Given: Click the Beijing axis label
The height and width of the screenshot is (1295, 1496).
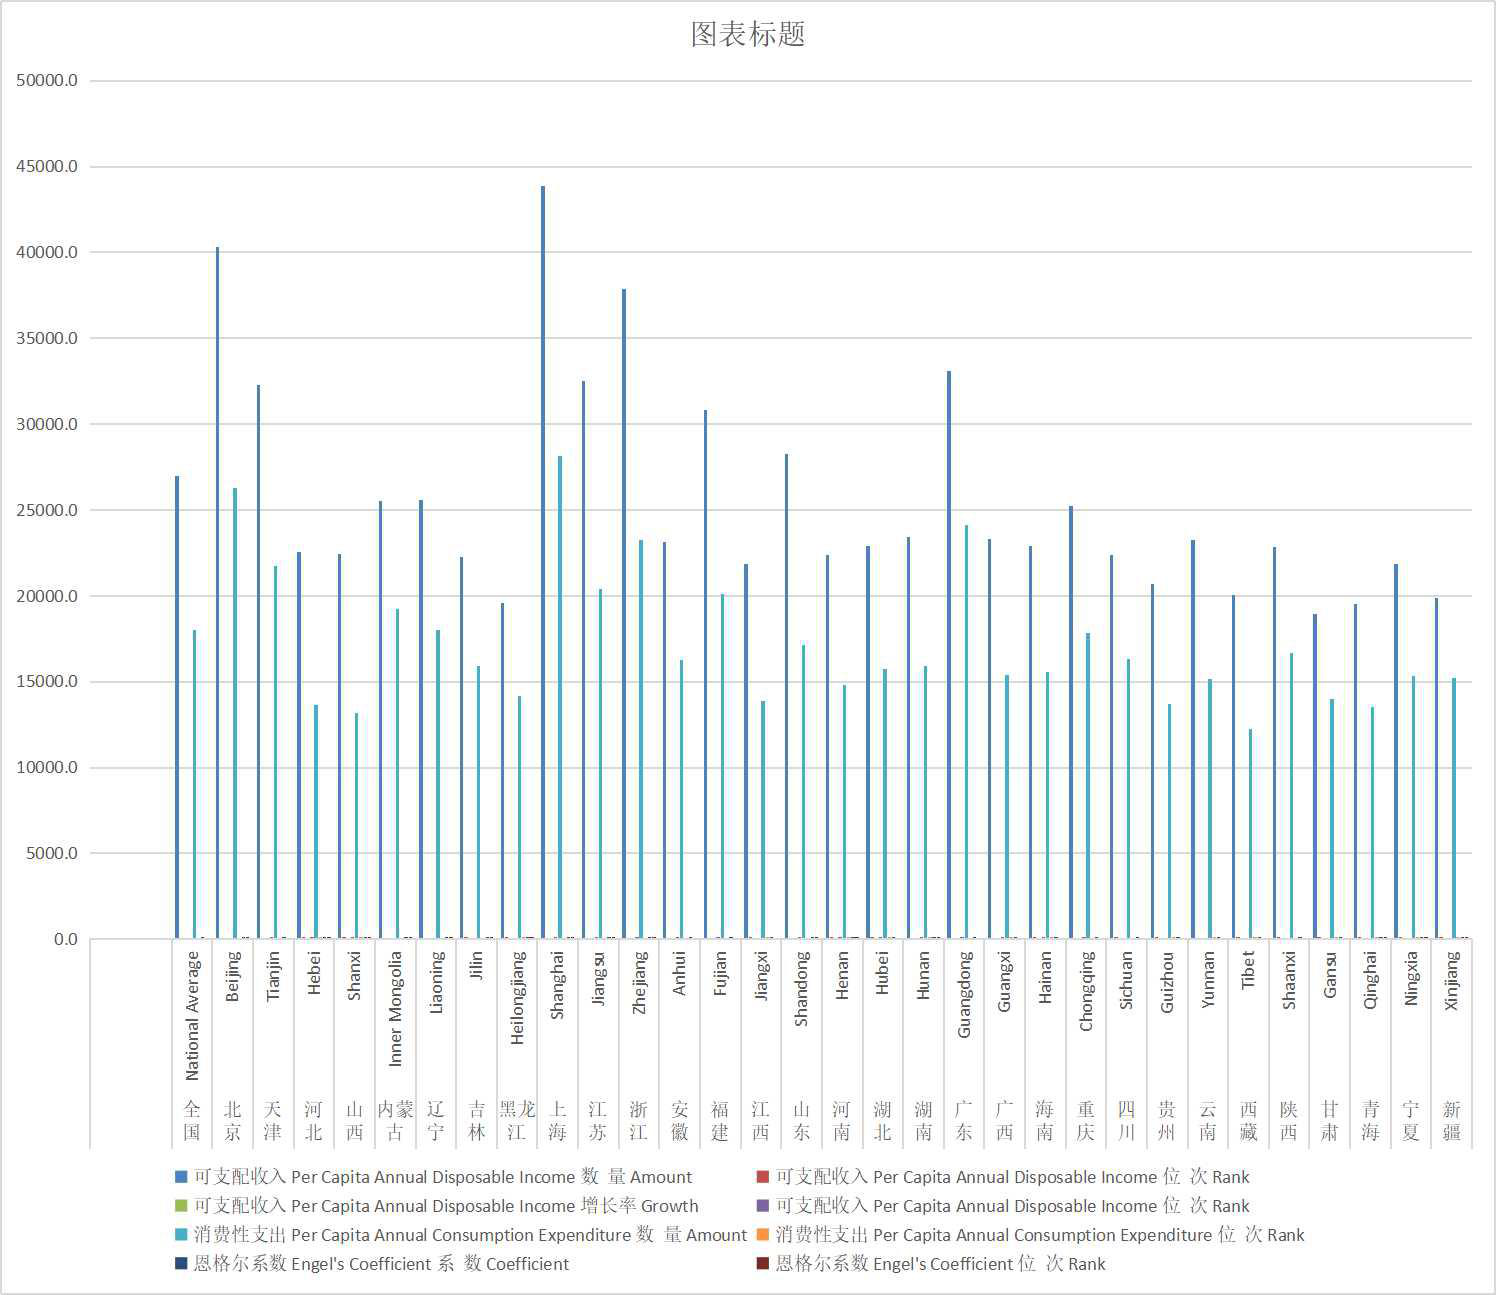Looking at the screenshot, I should 233,976.
